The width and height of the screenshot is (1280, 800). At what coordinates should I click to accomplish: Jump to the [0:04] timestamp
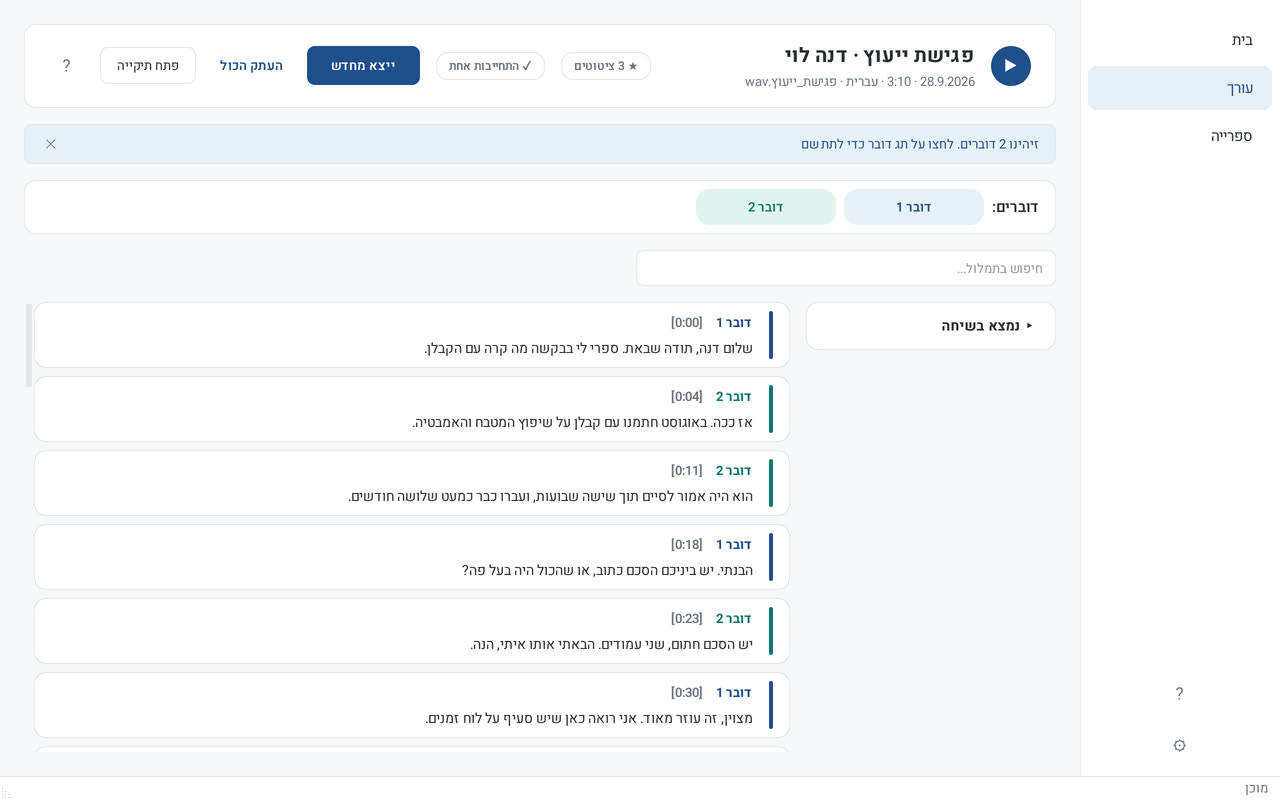pos(687,397)
